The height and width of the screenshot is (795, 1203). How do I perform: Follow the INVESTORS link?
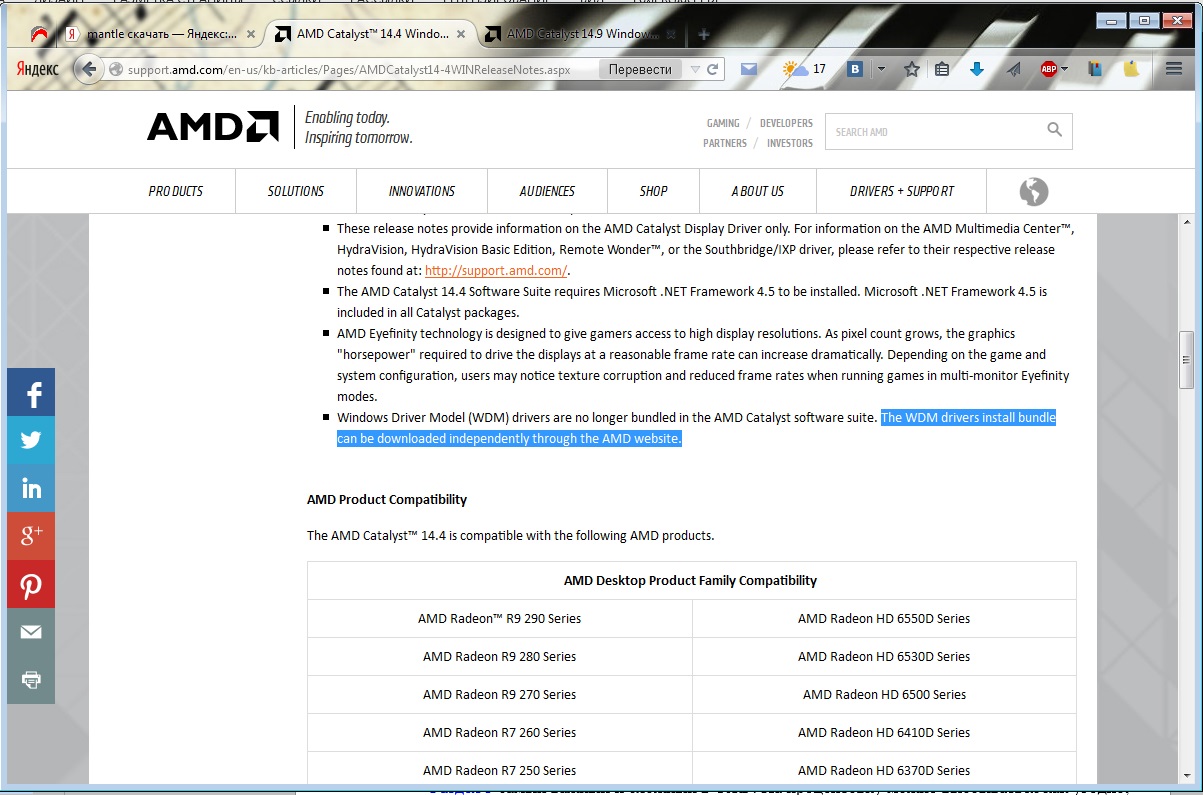(x=790, y=143)
